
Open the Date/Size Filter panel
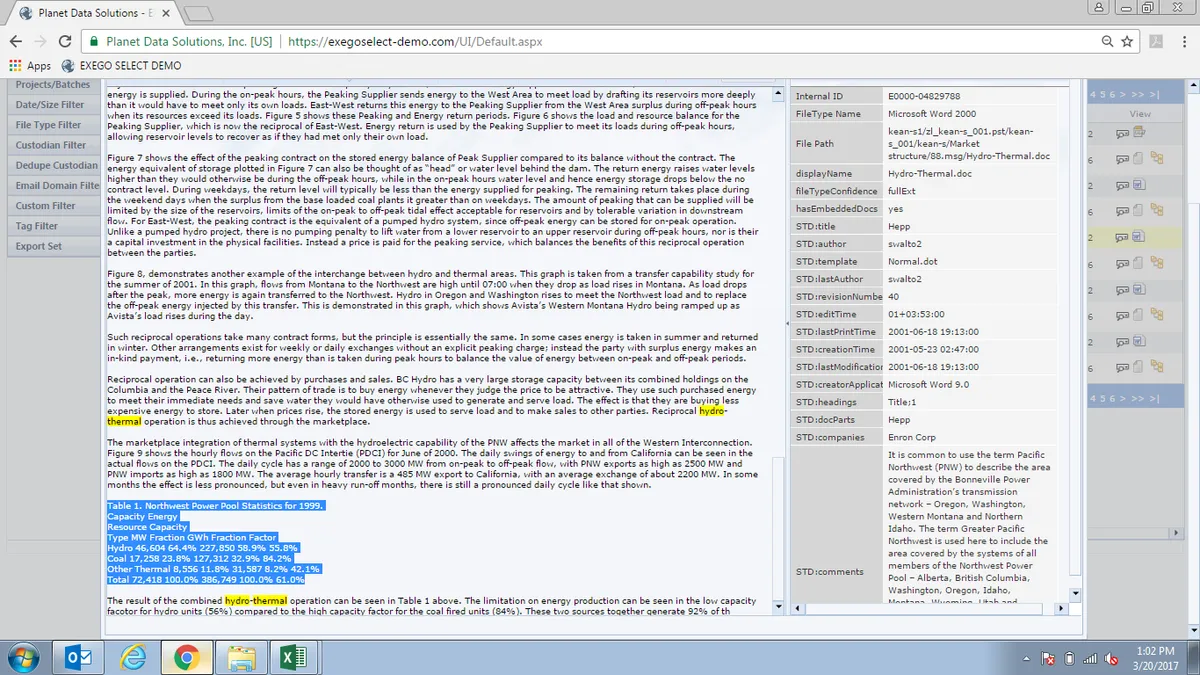click(52, 105)
